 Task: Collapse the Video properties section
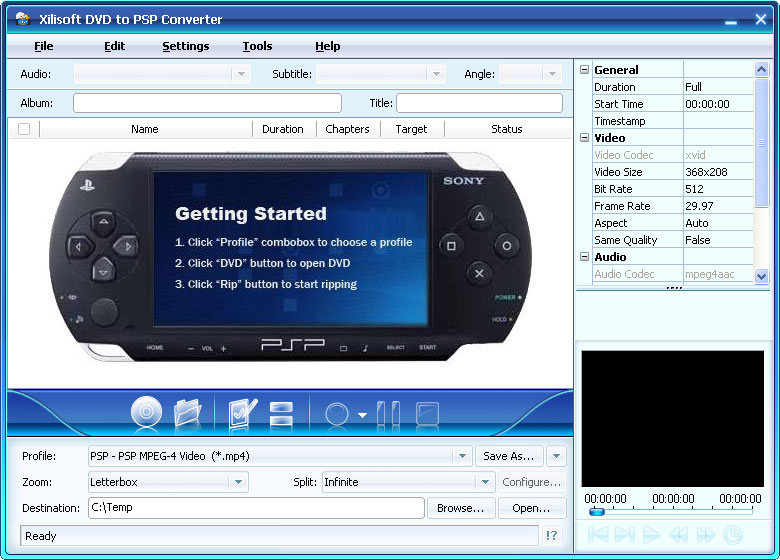[x=585, y=138]
